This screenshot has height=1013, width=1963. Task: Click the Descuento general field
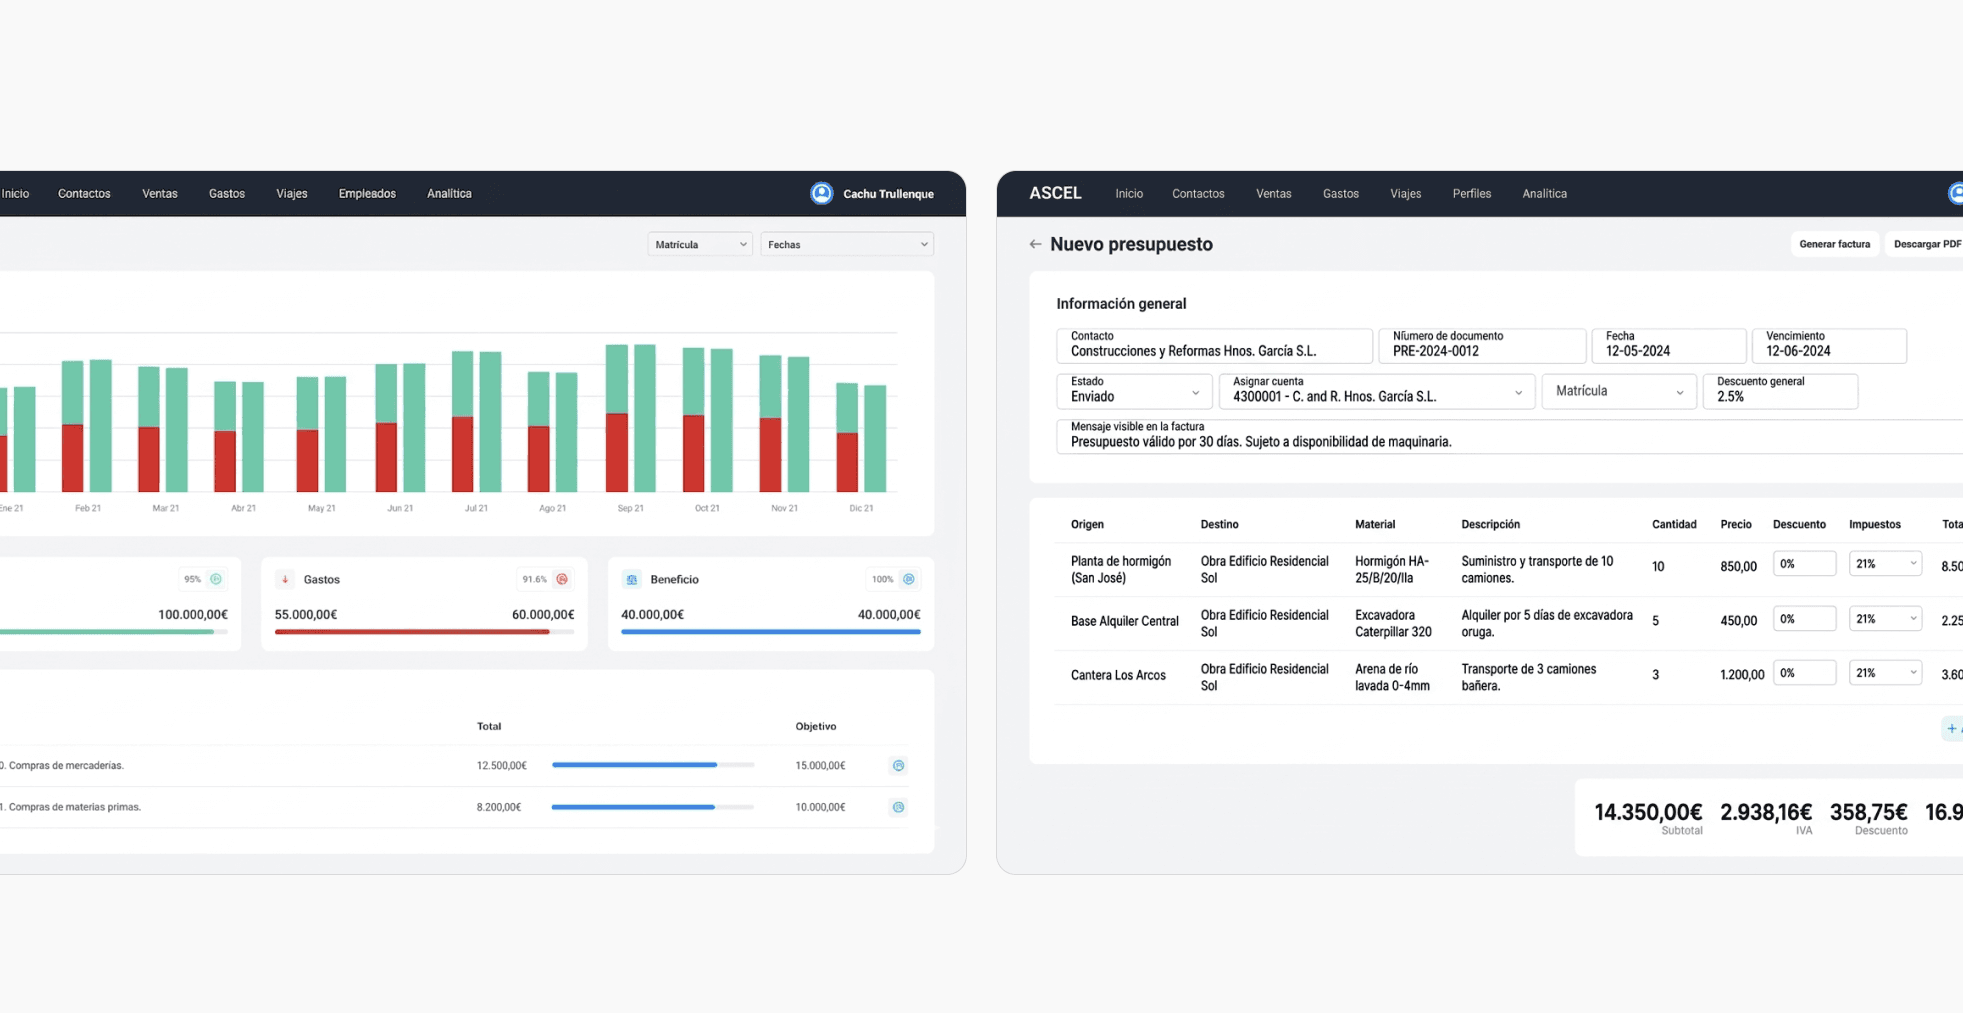pos(1780,391)
